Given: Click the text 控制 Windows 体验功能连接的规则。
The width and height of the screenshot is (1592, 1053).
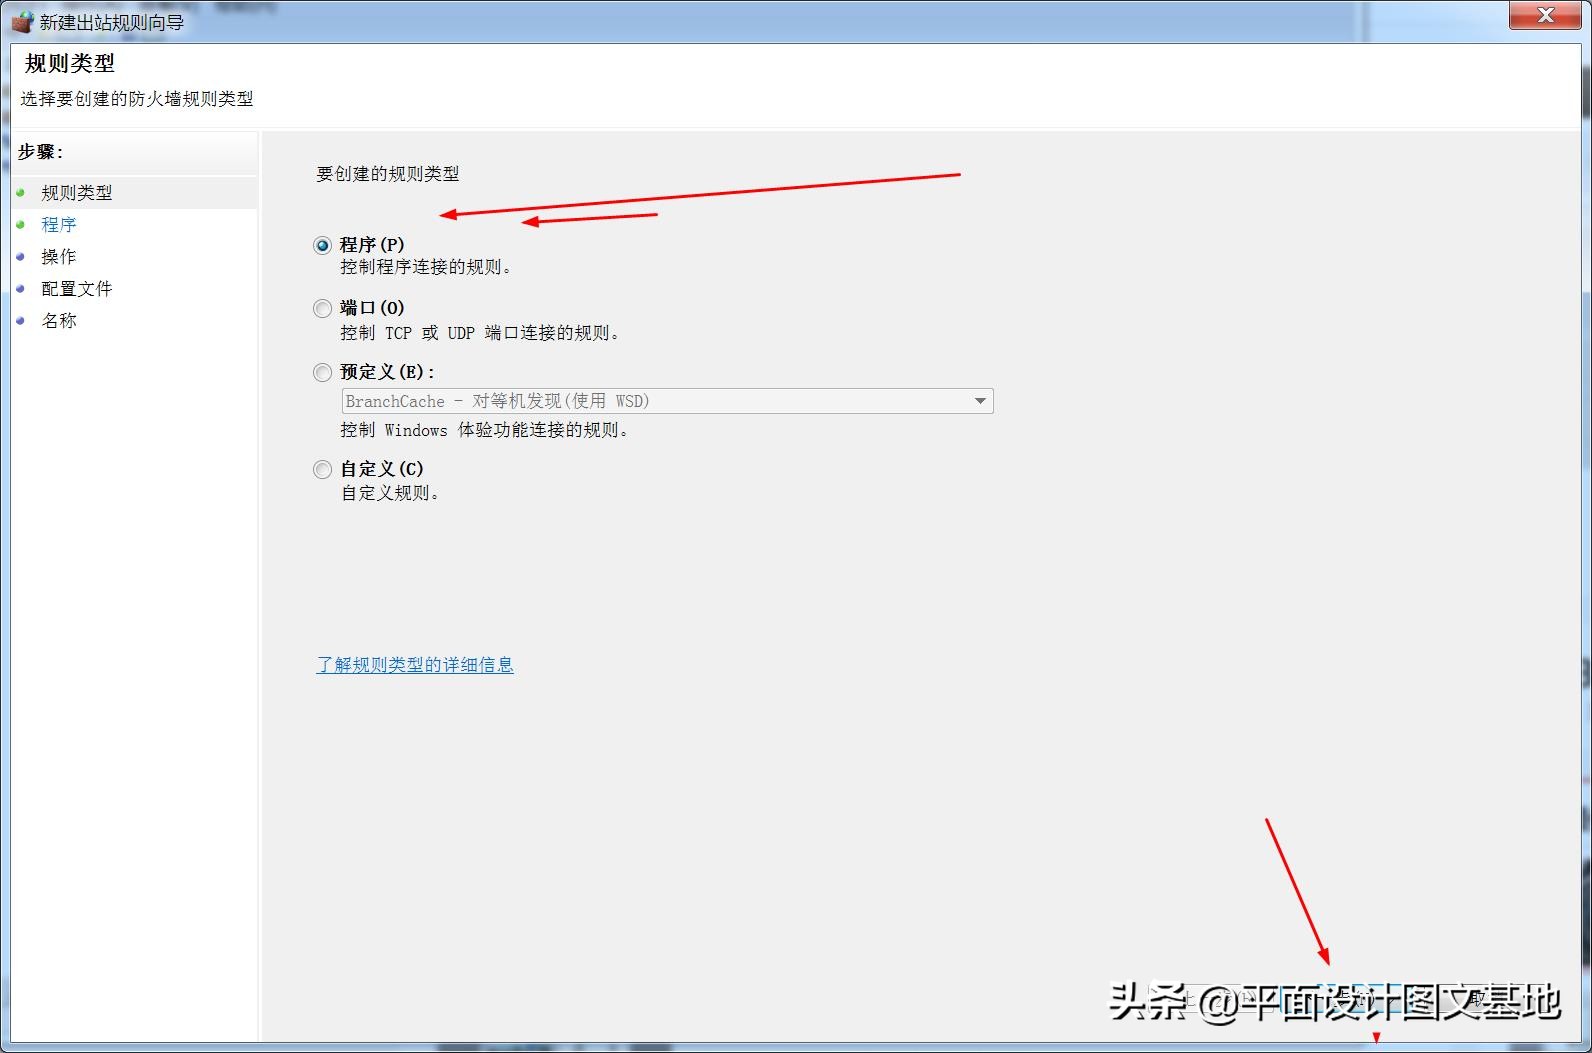Looking at the screenshot, I should [486, 430].
